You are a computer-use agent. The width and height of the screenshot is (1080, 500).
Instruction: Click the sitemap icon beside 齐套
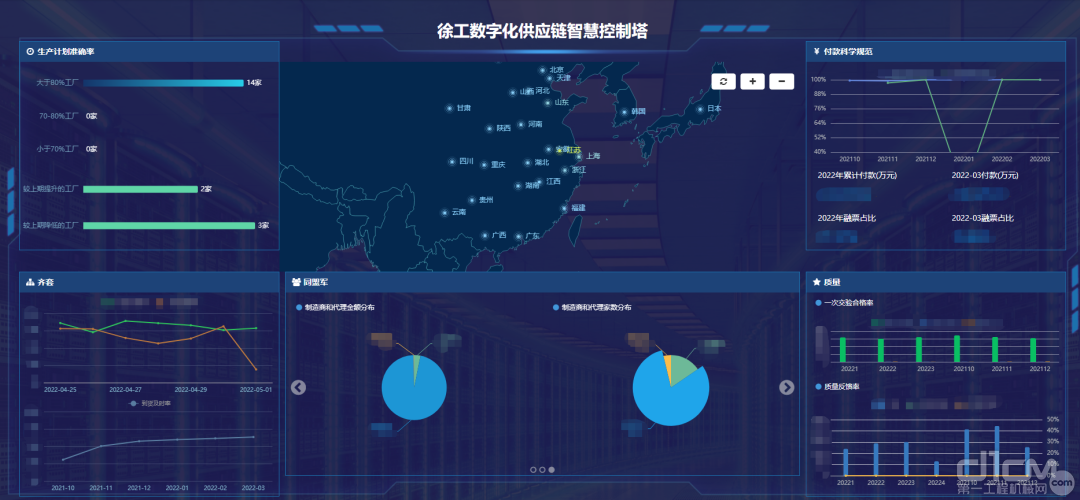[x=30, y=282]
